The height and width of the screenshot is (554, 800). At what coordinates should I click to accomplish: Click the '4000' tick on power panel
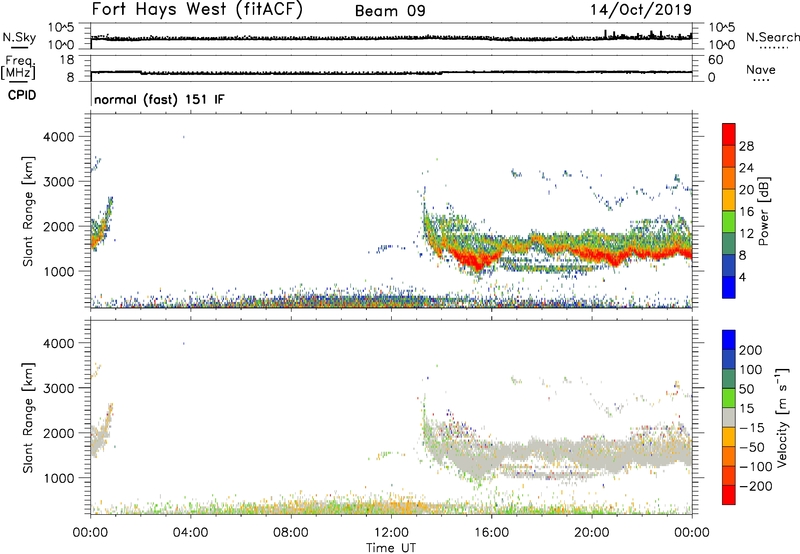click(x=58, y=137)
